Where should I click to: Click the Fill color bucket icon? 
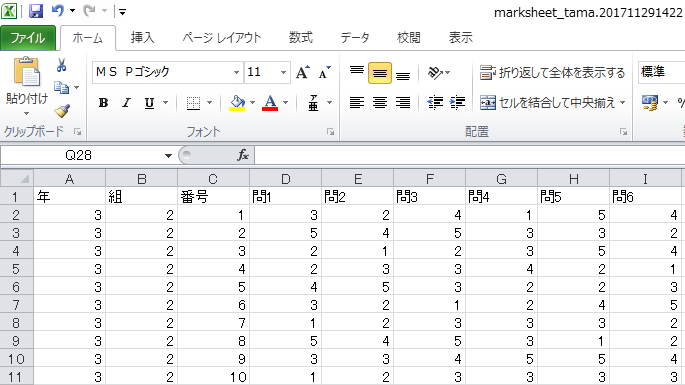click(237, 103)
